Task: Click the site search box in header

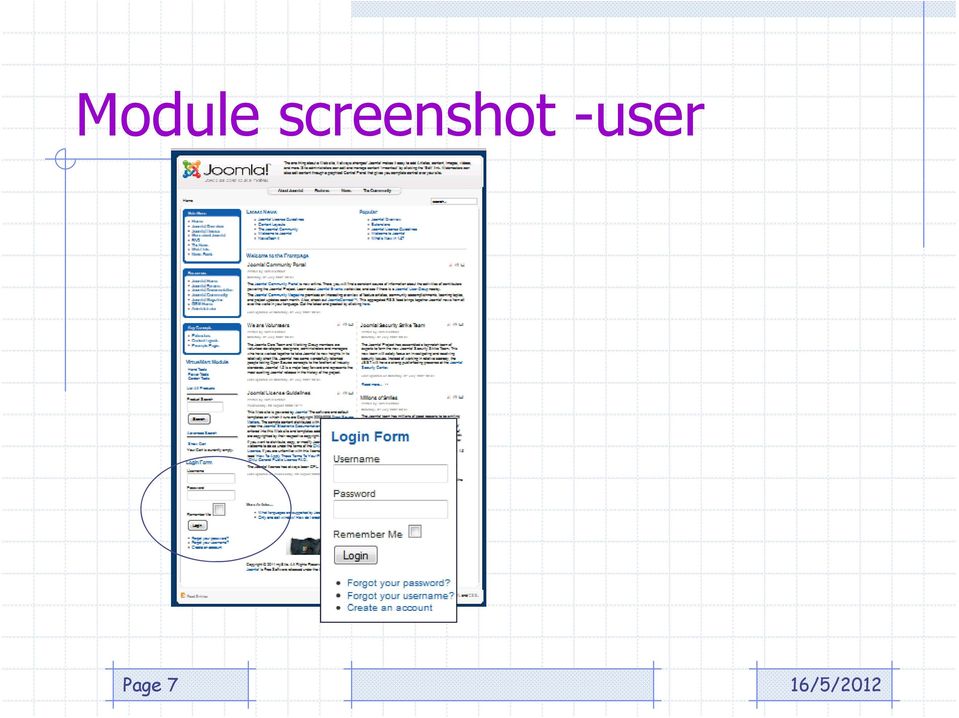Action: 454,201
